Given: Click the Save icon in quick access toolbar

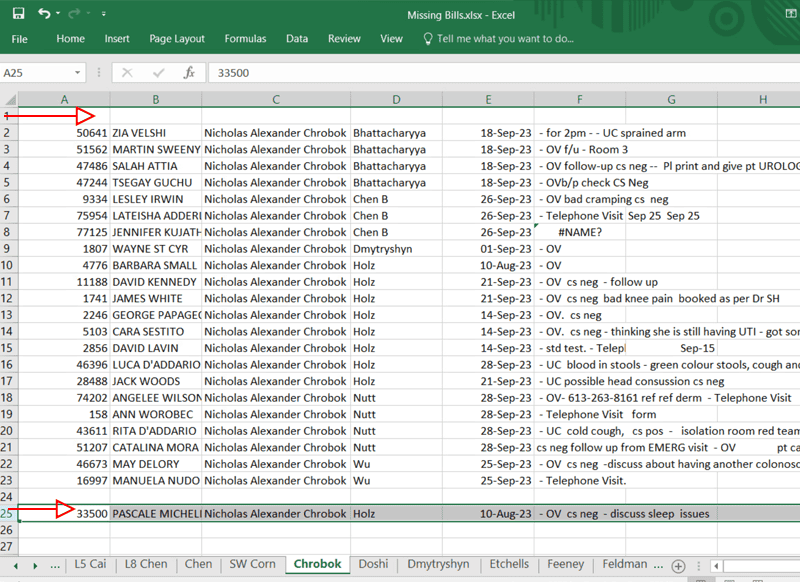Looking at the screenshot, I should (x=18, y=14).
